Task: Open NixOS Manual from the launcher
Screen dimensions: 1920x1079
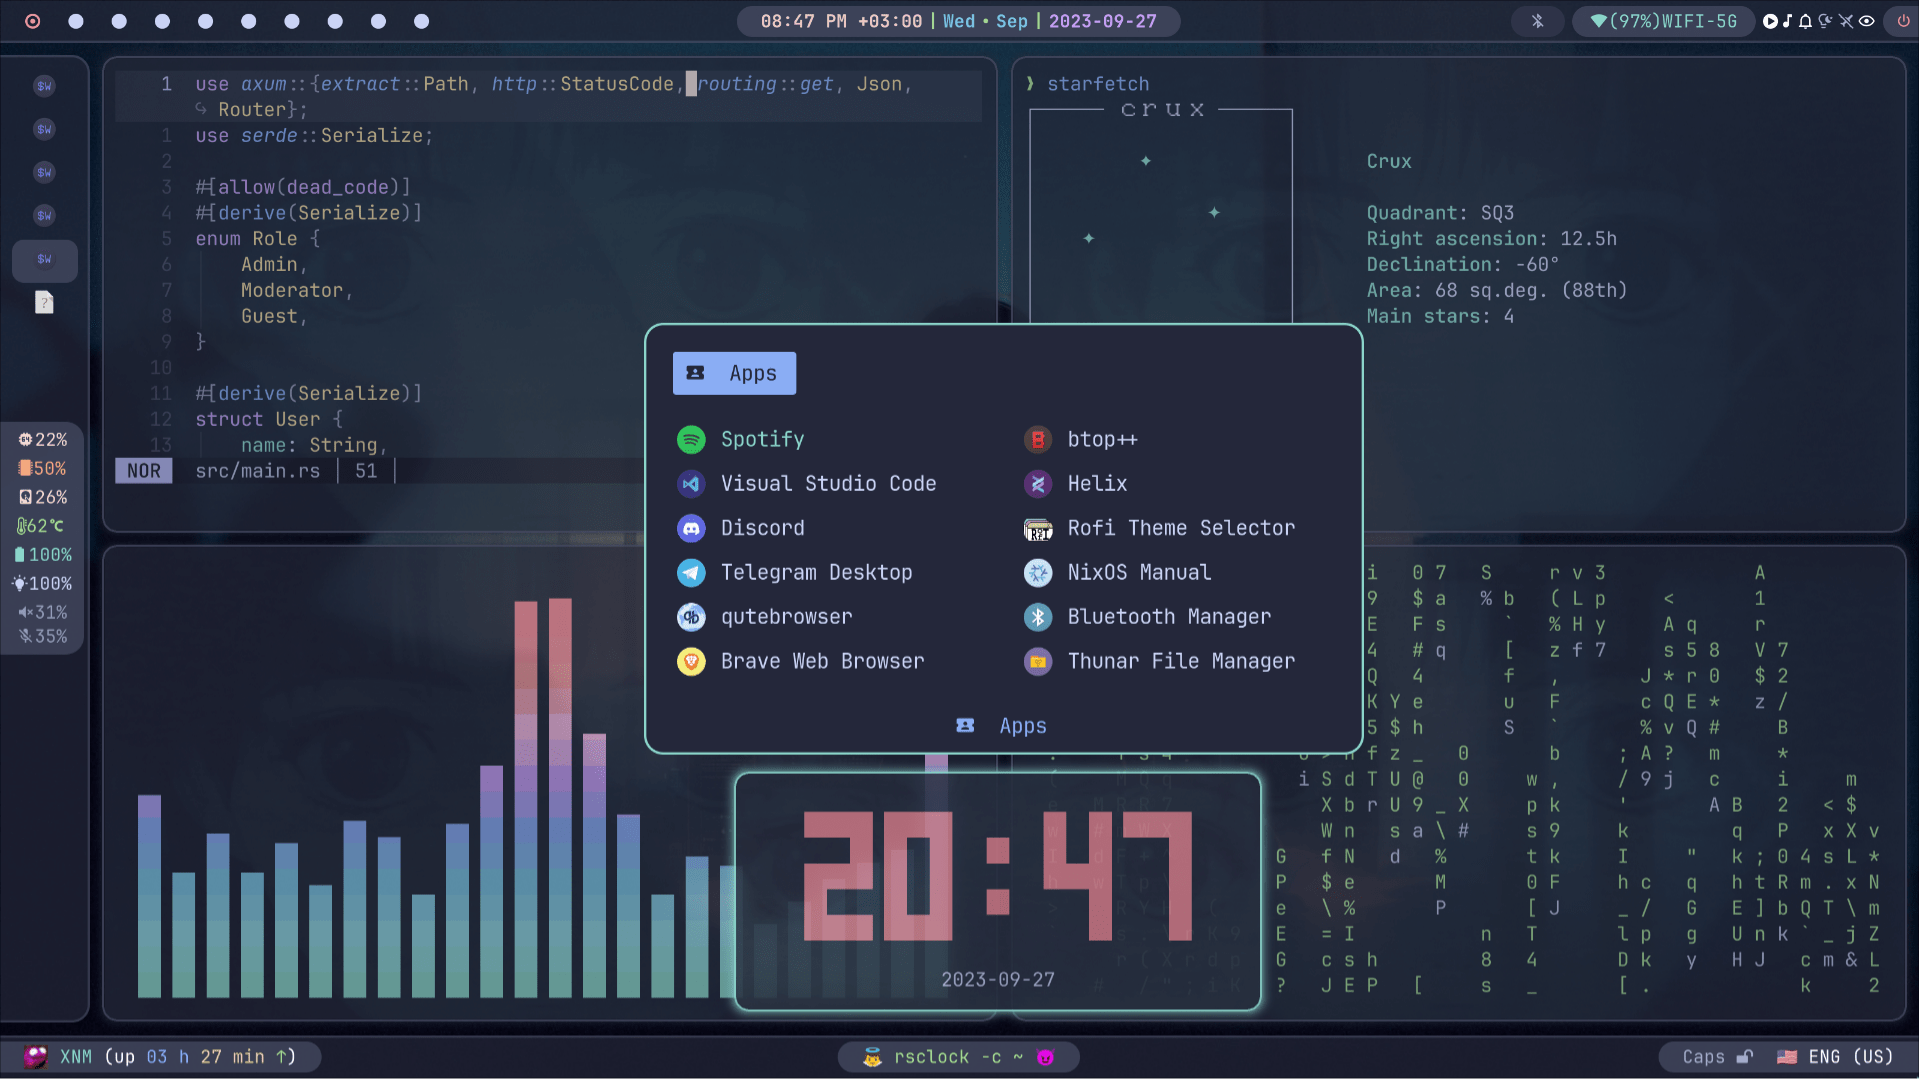Action: pyautogui.click(x=1139, y=572)
